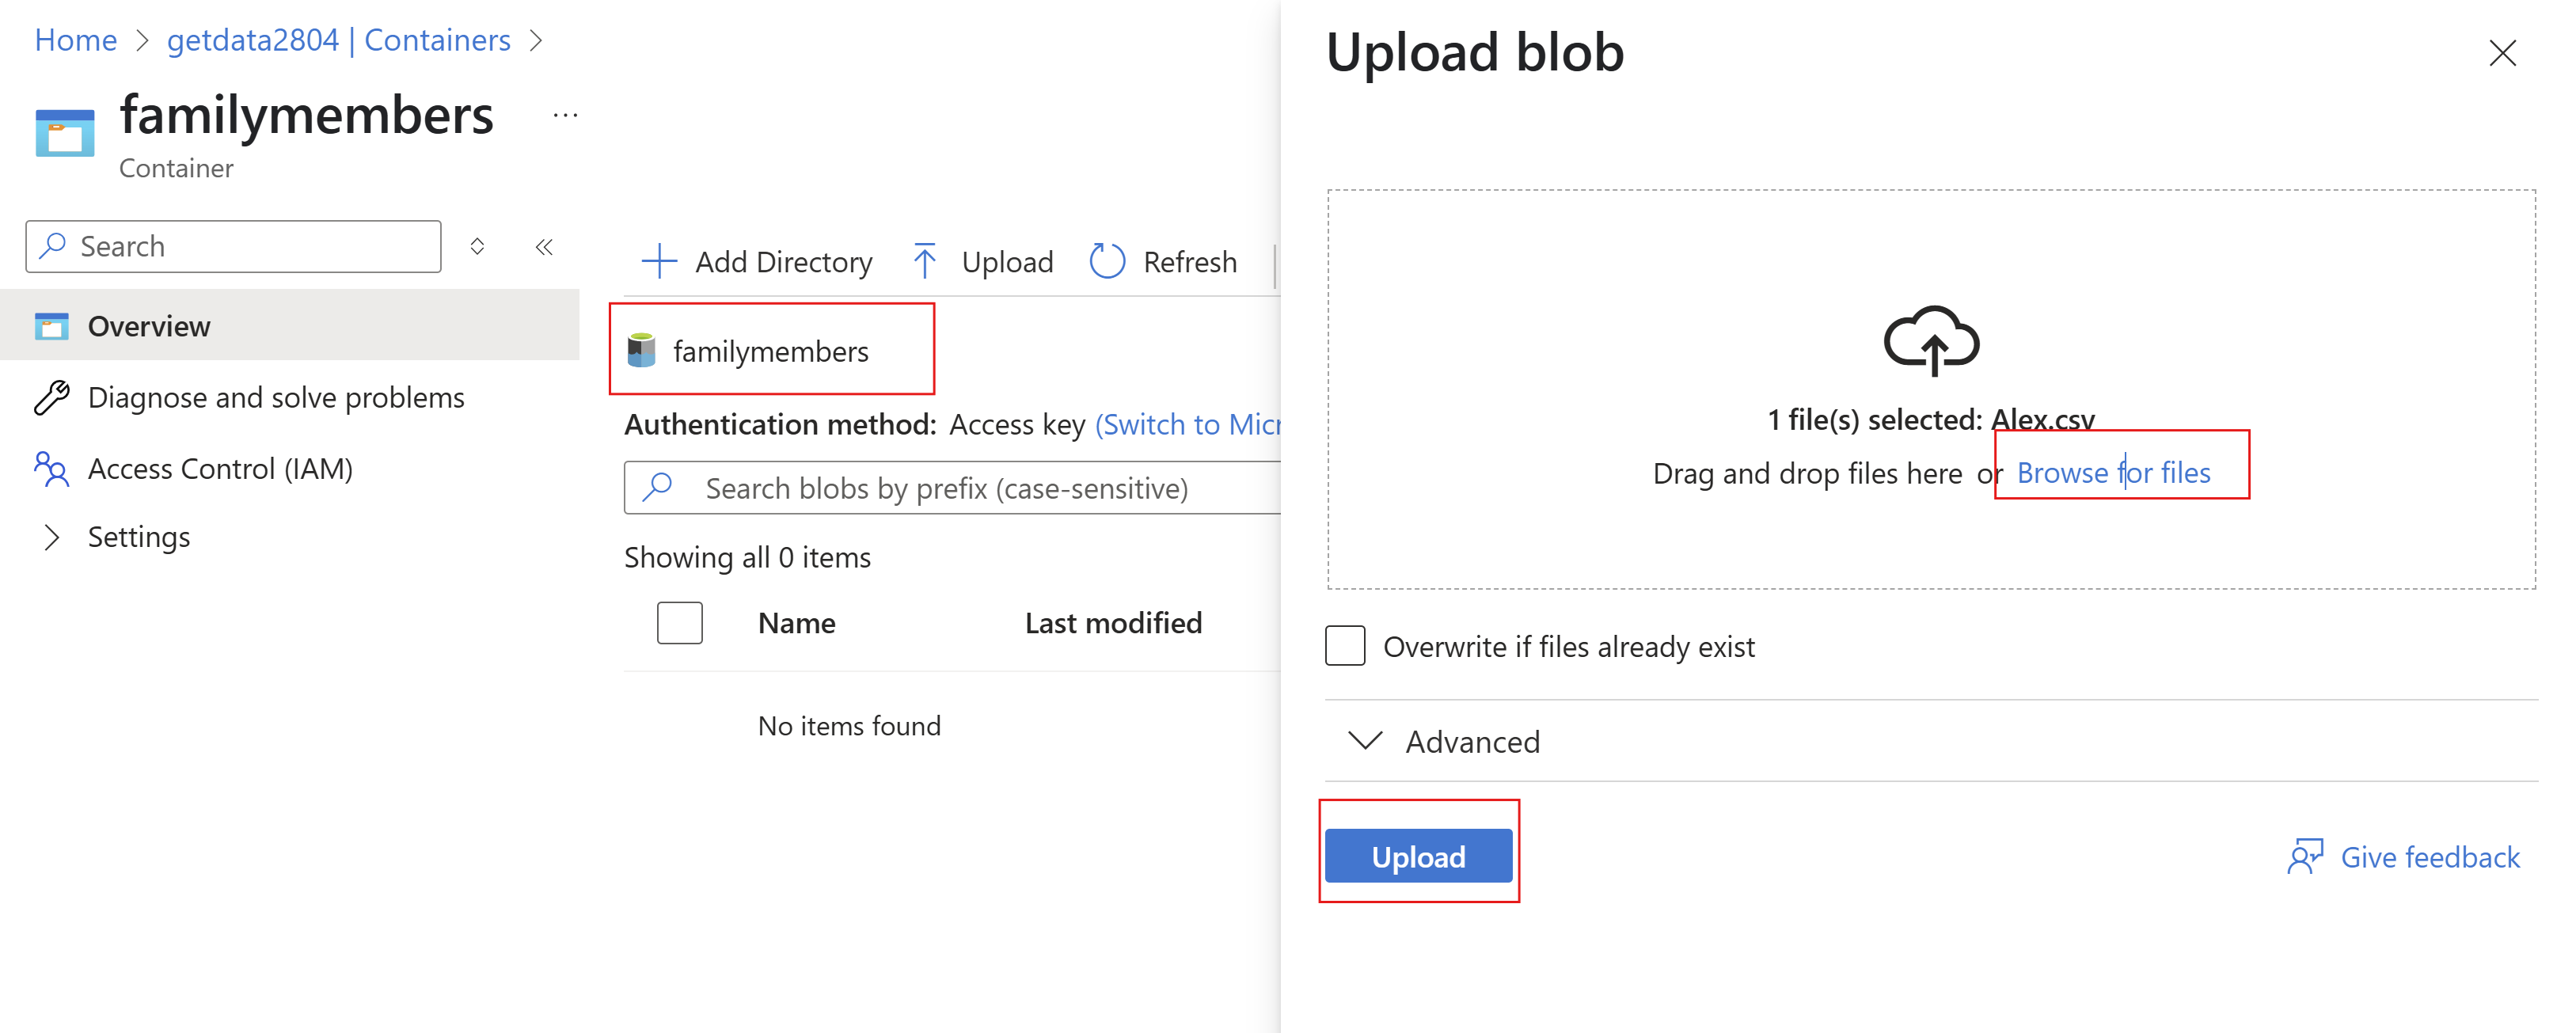
Task: Collapse the sidebar with double chevron icon
Action: pos(544,247)
